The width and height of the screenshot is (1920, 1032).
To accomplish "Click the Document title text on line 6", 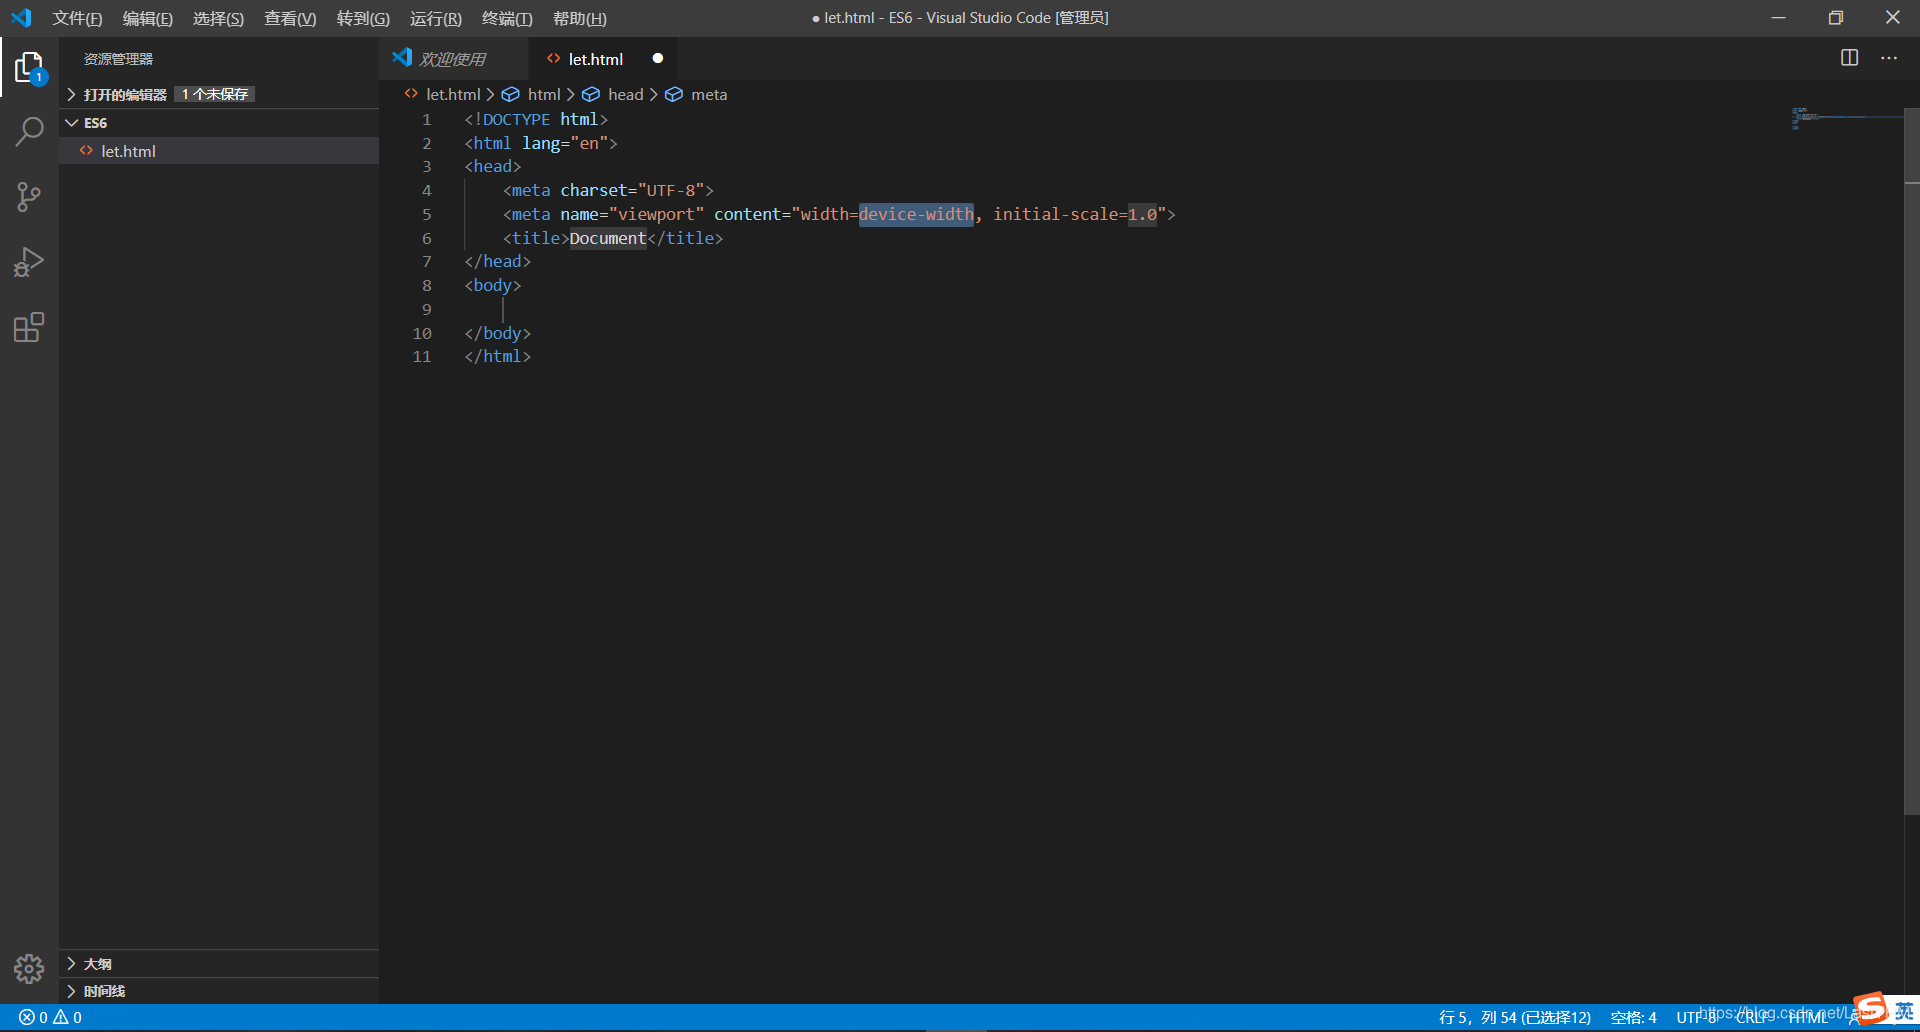I will 608,238.
